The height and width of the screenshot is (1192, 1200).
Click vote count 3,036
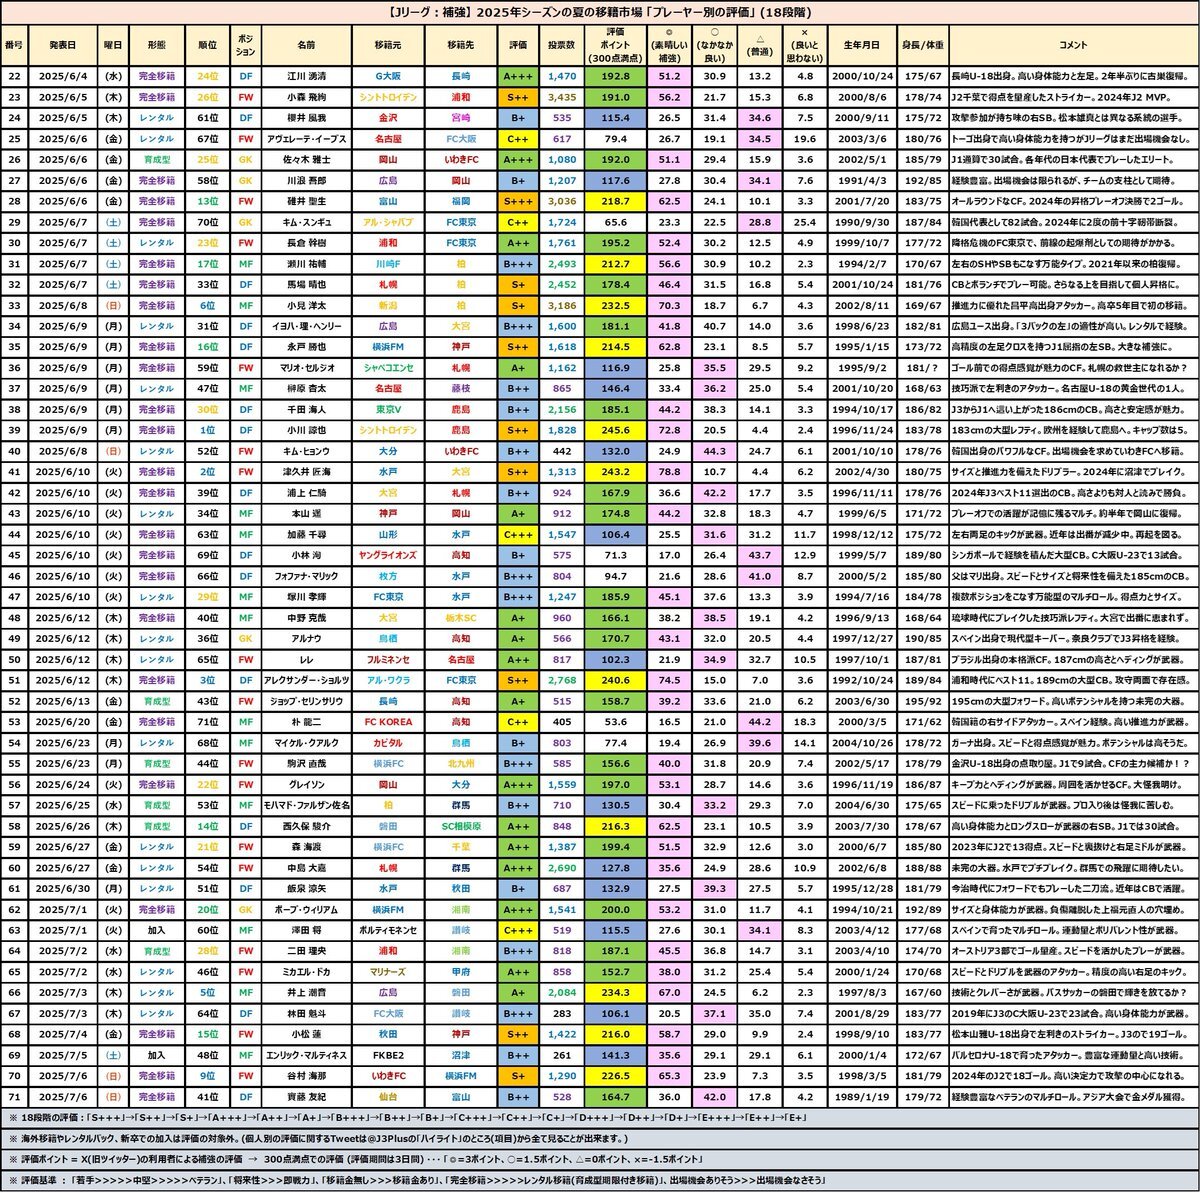tap(562, 201)
